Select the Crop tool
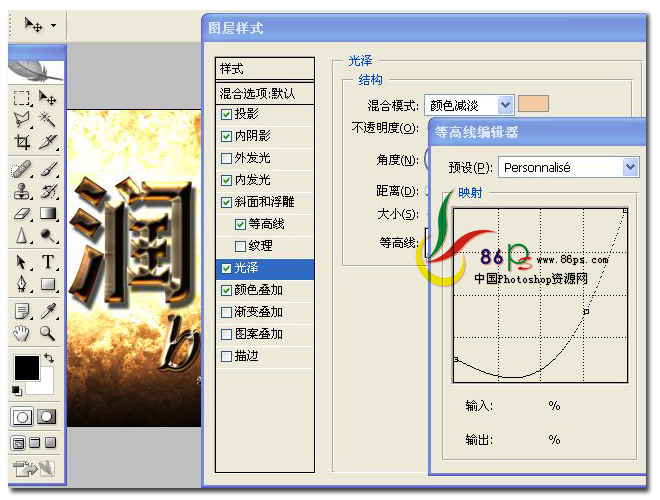This screenshot has width=660, height=500. point(21,142)
